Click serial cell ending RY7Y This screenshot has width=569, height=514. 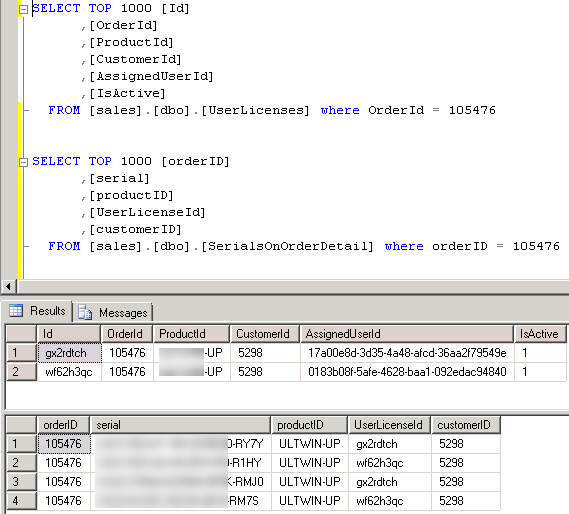(x=181, y=444)
